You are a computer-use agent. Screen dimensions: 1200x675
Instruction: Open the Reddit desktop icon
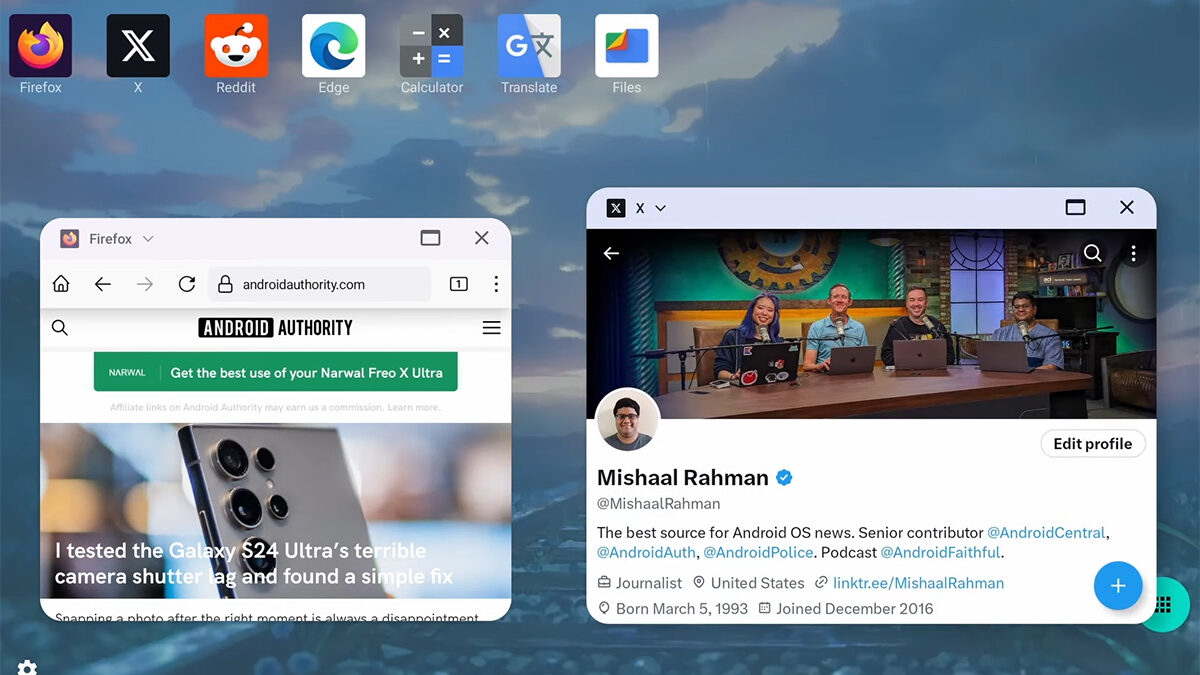(236, 46)
